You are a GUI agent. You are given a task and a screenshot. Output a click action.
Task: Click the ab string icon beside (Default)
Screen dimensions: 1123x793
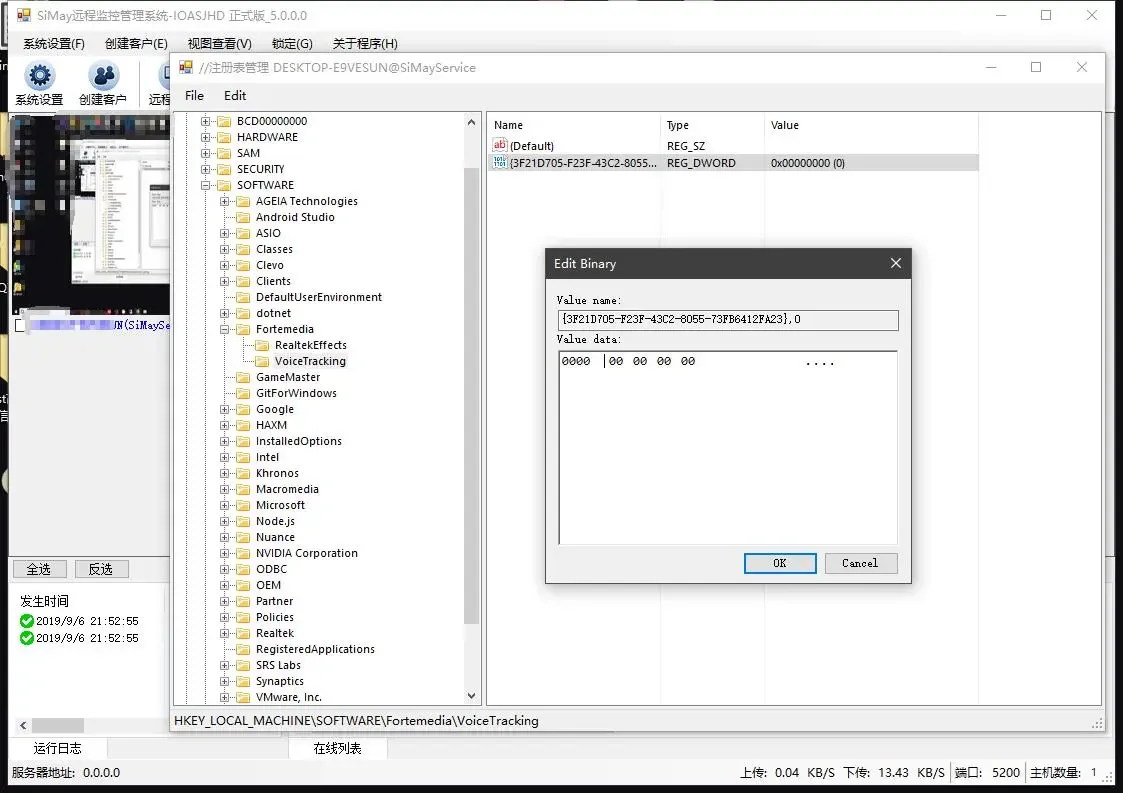point(497,145)
